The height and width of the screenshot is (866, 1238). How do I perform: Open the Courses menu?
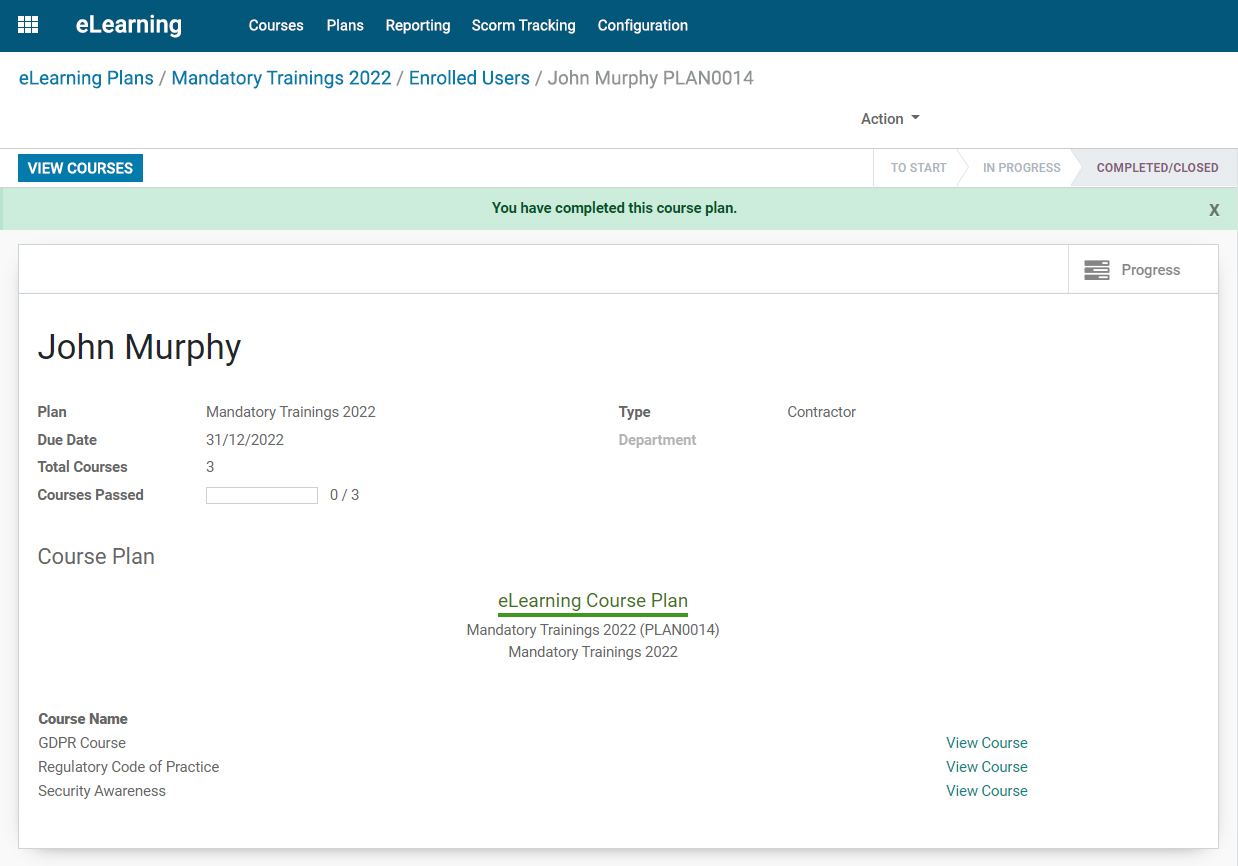276,26
